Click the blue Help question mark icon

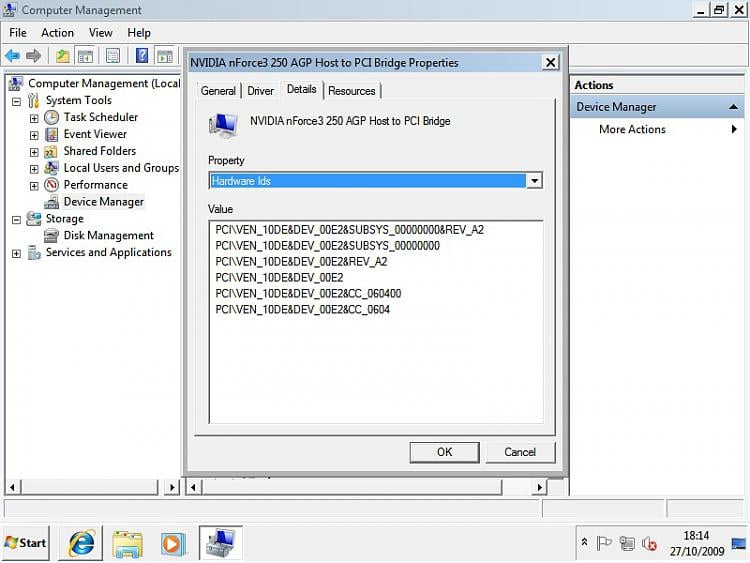(x=142, y=55)
